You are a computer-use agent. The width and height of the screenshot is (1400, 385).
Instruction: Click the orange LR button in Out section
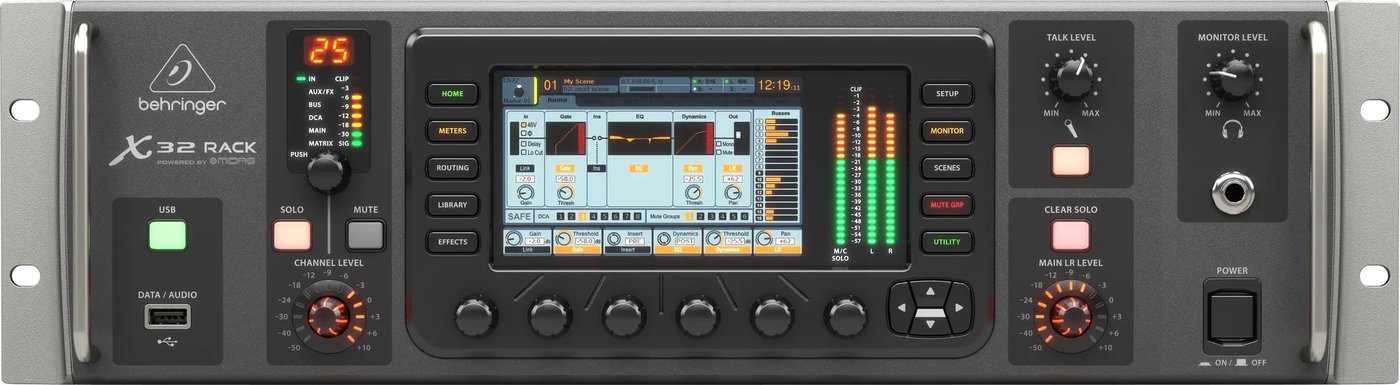tap(733, 168)
